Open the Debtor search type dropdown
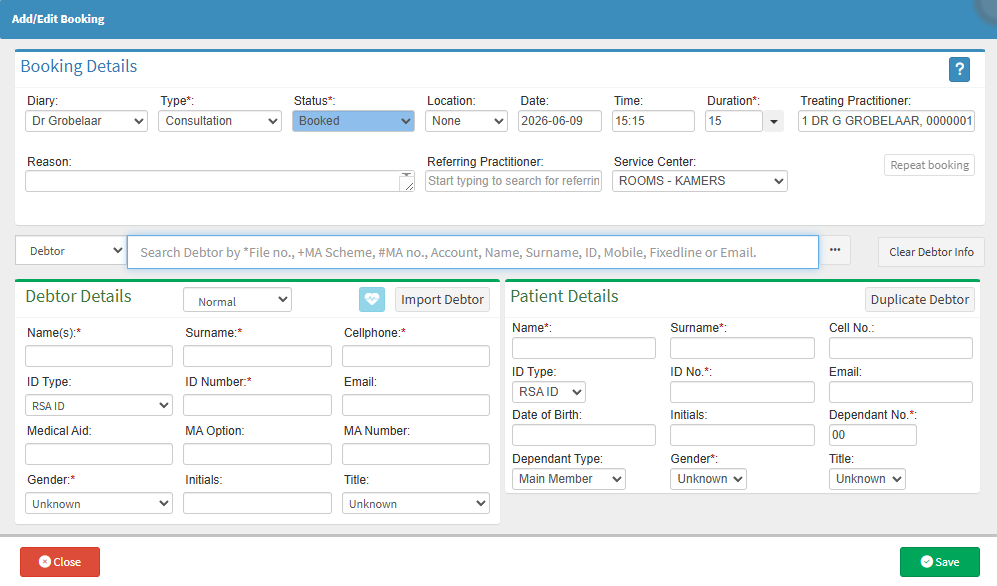 point(71,251)
